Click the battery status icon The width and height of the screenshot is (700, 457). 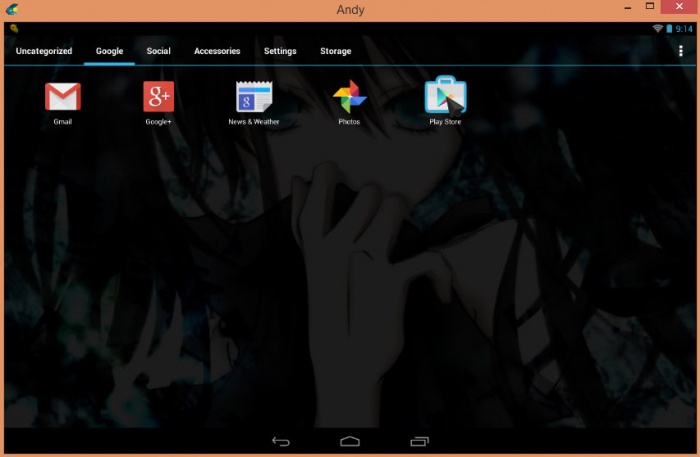[x=669, y=29]
